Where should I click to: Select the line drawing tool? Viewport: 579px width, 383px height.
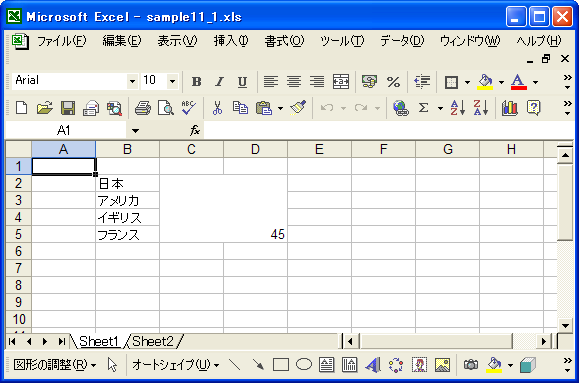[x=234, y=365]
